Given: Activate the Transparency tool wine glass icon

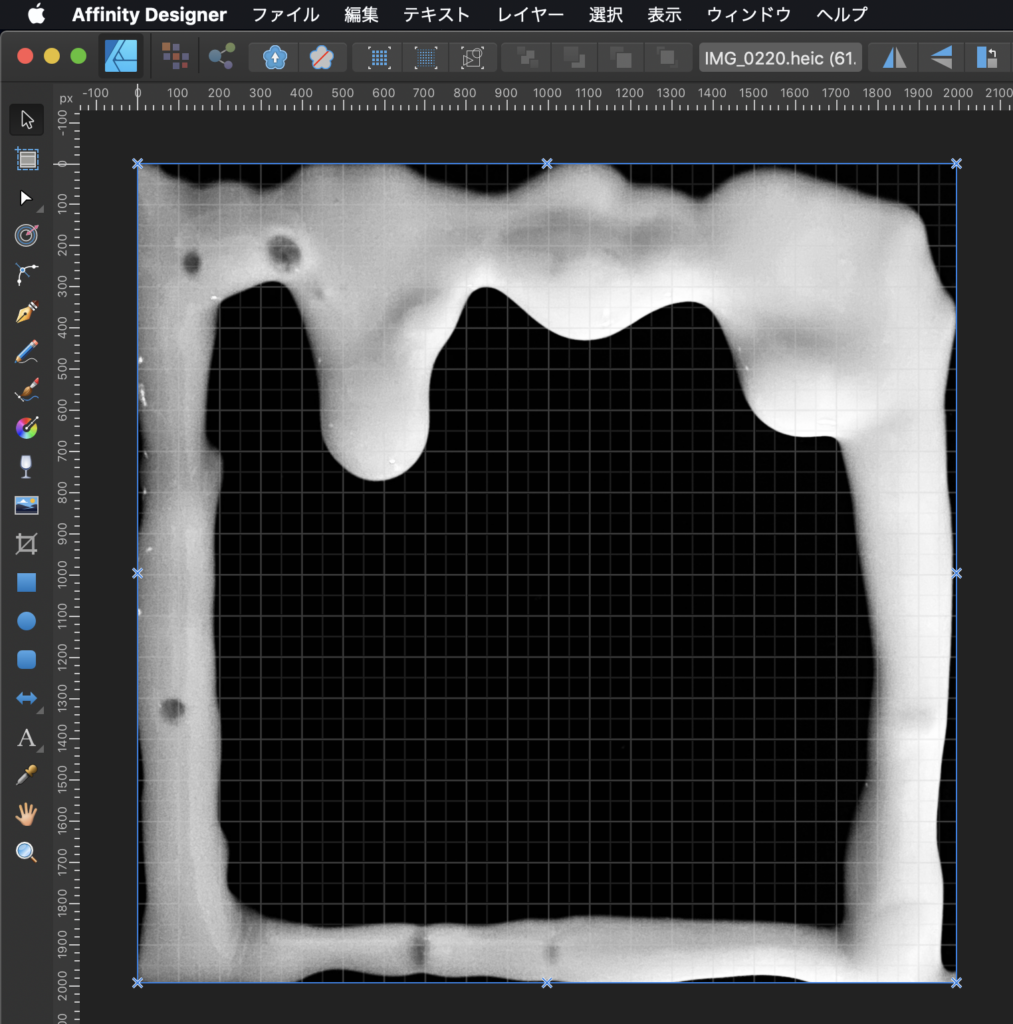Looking at the screenshot, I should (27, 466).
